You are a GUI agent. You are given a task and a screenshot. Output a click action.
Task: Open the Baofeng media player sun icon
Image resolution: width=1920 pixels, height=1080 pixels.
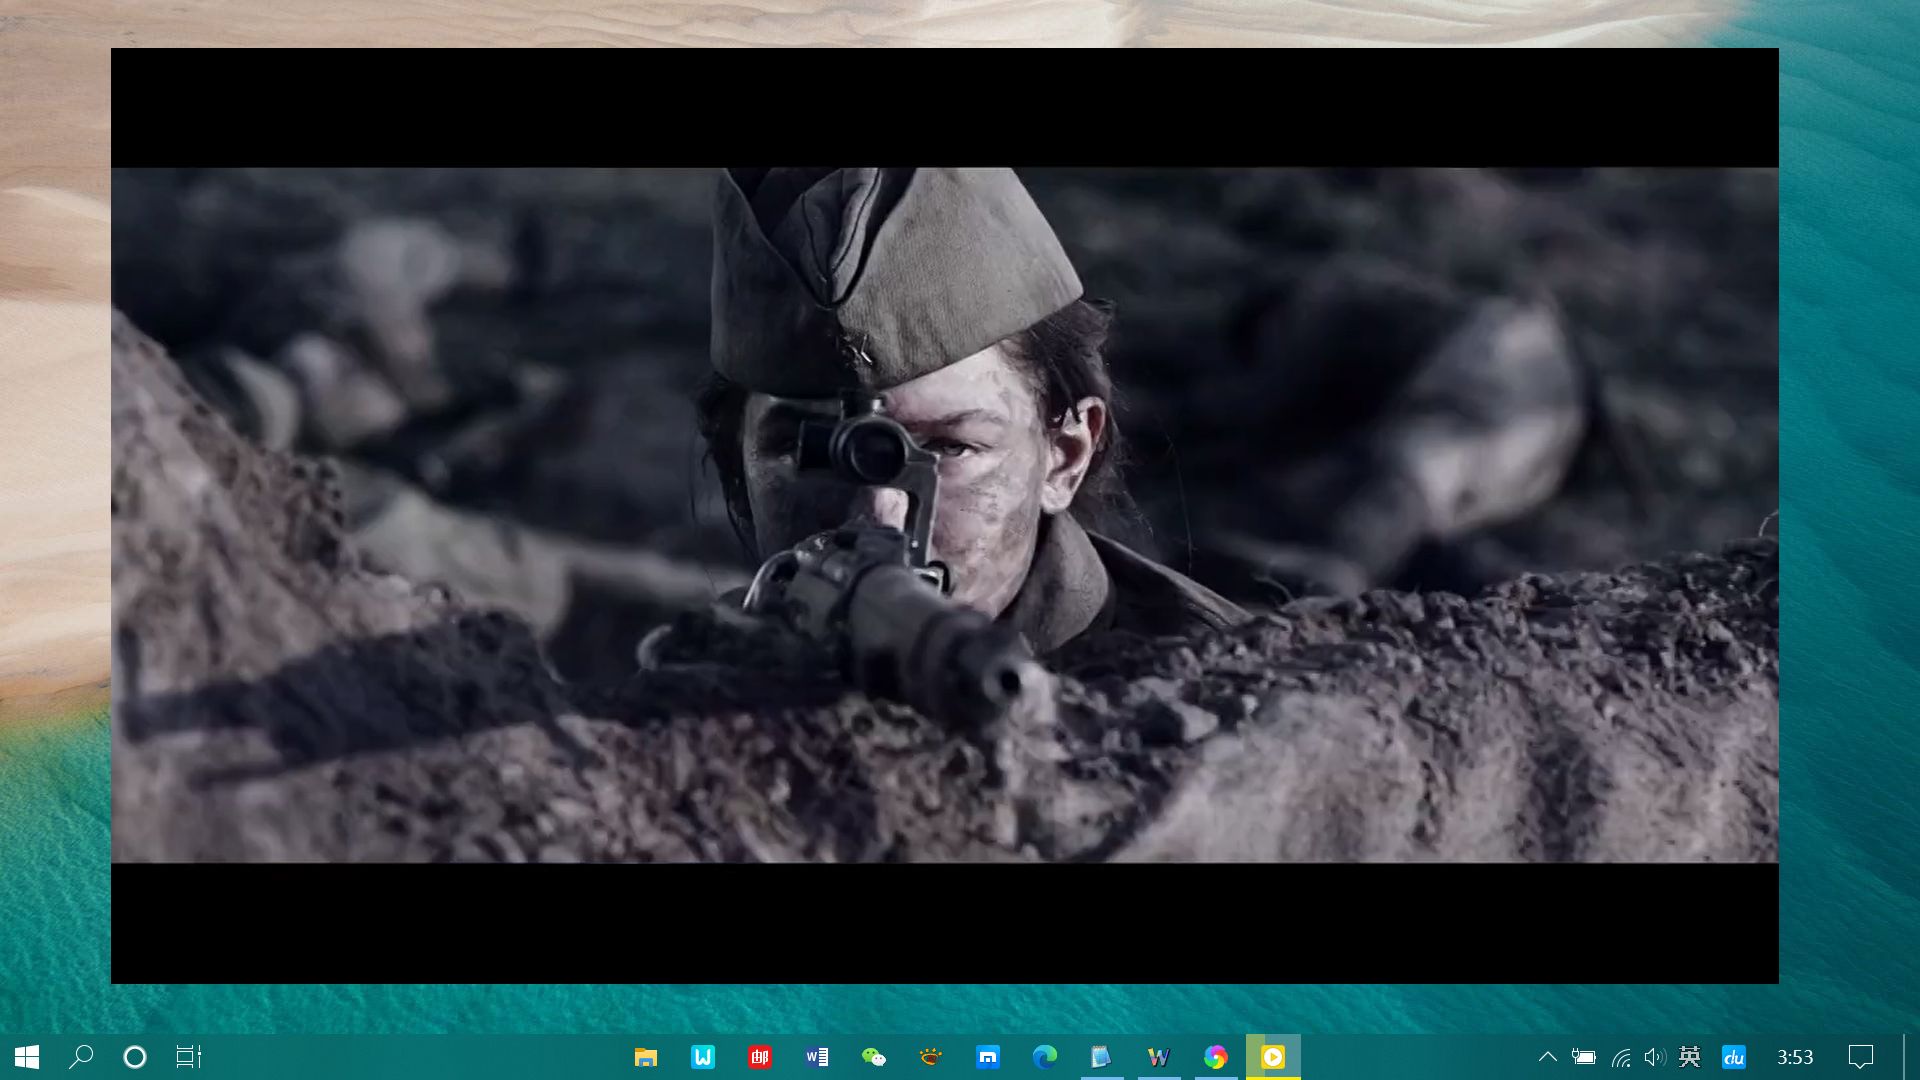(930, 1057)
